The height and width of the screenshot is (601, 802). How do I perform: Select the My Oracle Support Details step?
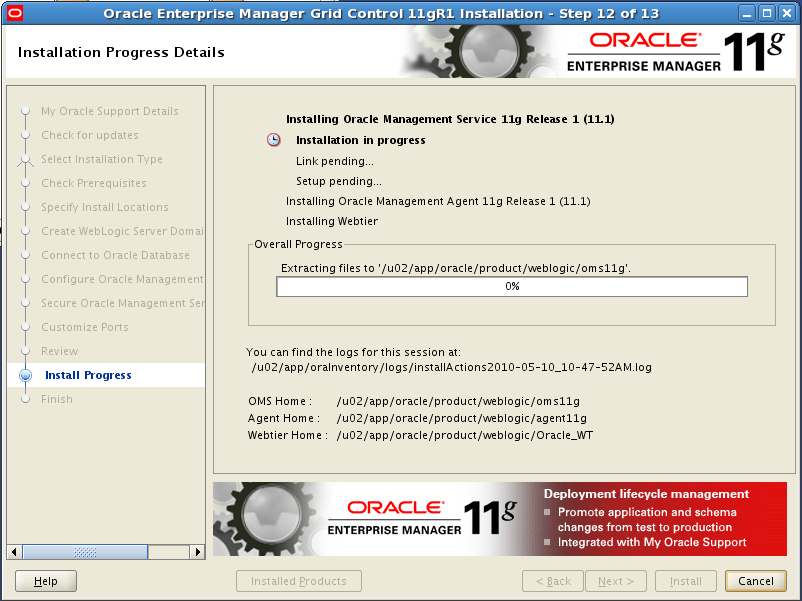tap(110, 111)
